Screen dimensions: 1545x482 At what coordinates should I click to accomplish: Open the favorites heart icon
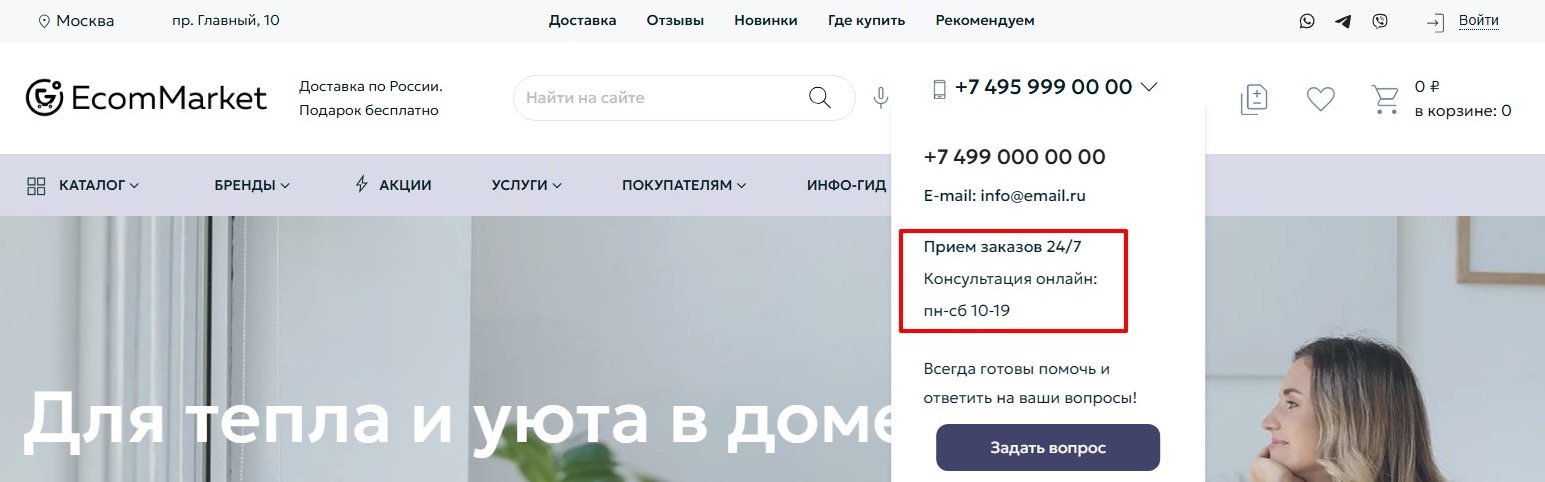[1321, 98]
